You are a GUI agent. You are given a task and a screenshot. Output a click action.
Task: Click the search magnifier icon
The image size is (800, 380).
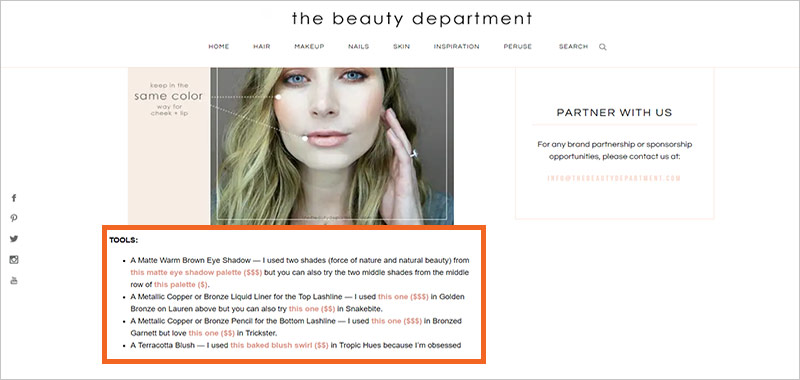(x=603, y=47)
